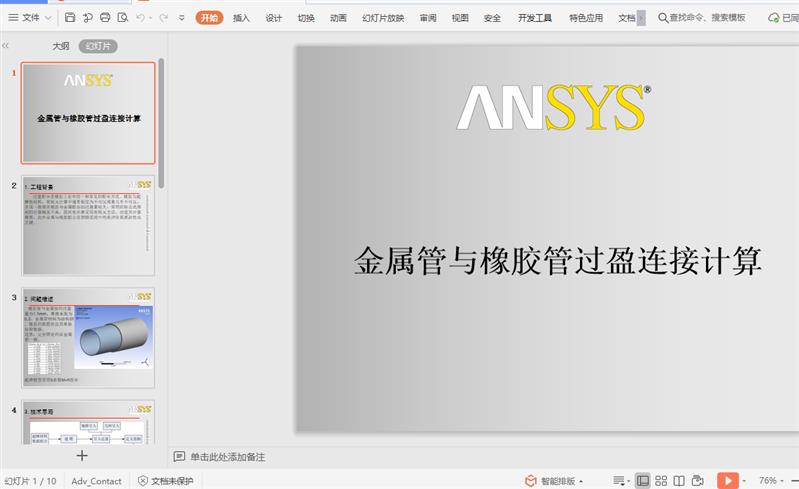Click the title text 金属管与橡胶管过盈连接计算
Viewport: 799px width, 489px height.
(x=557, y=261)
